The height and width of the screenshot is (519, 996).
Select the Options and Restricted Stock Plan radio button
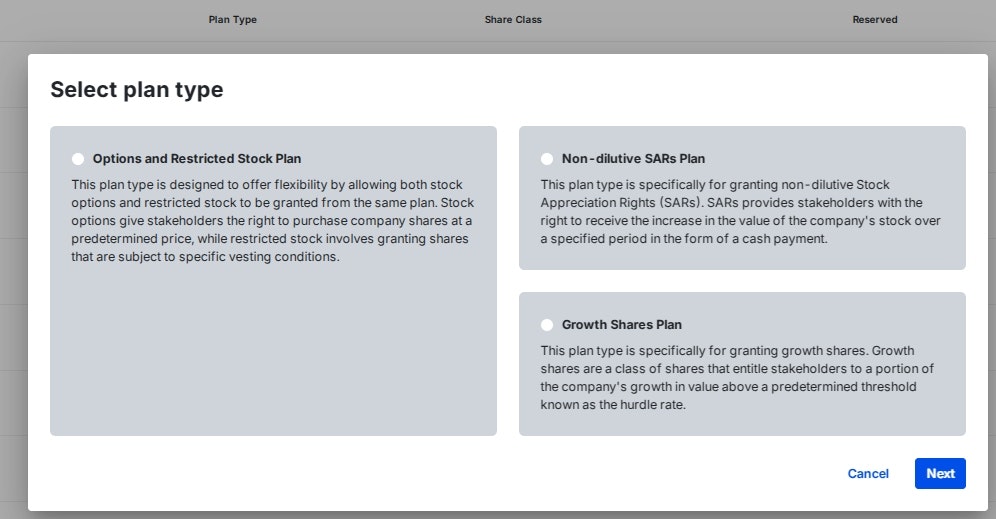[x=78, y=159]
